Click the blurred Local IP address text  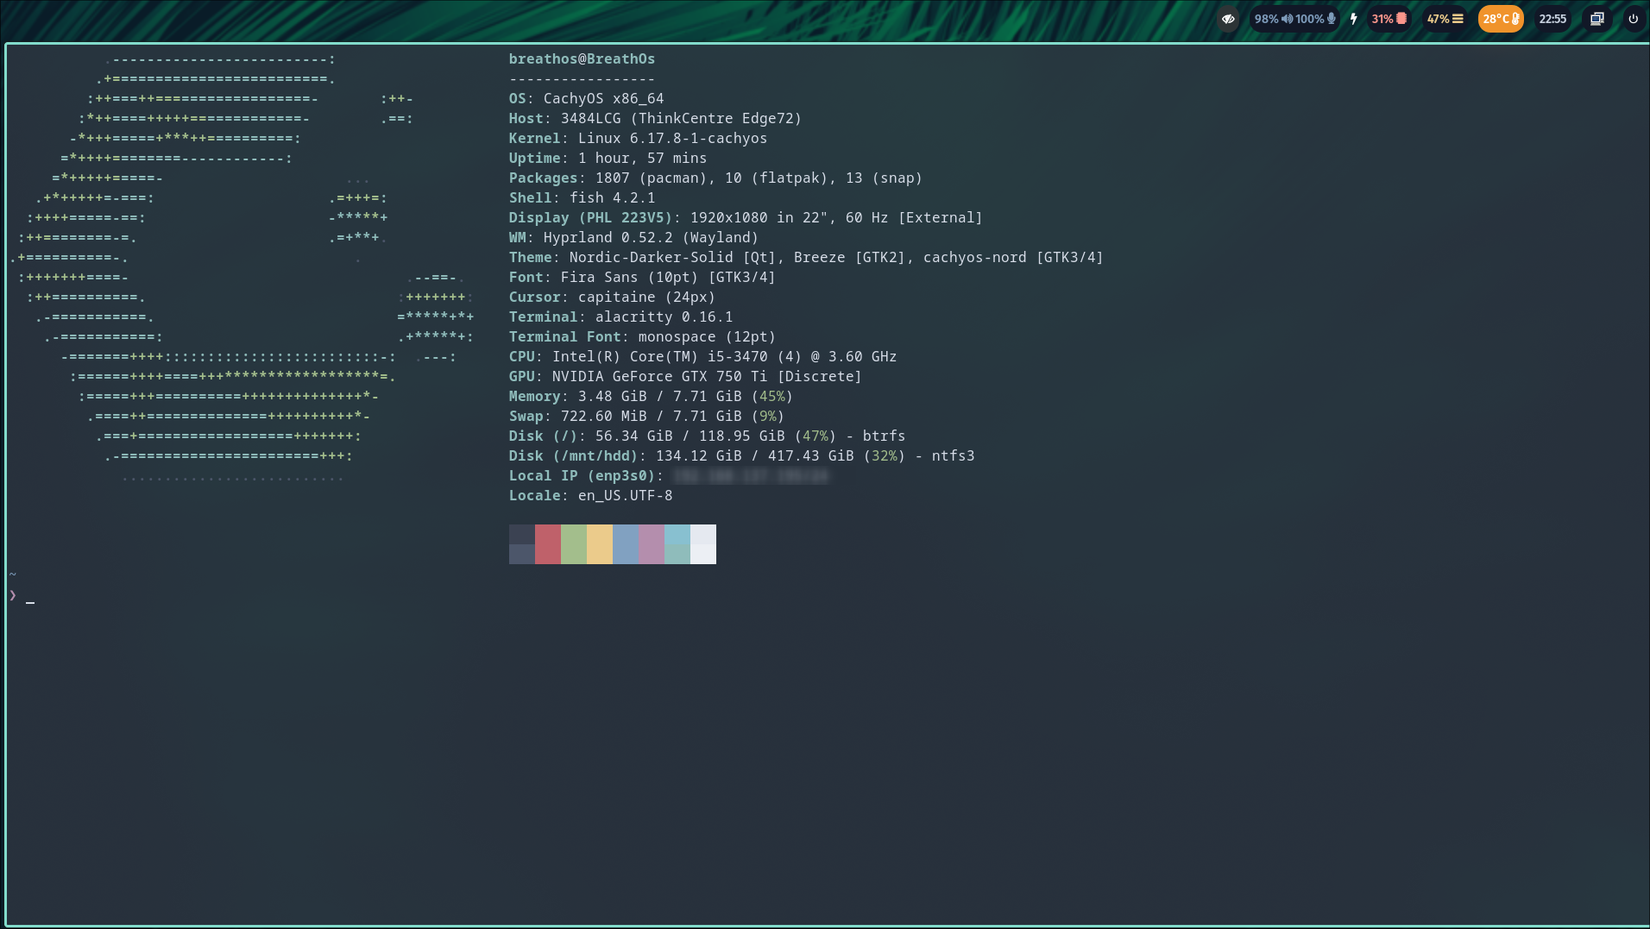pyautogui.click(x=750, y=476)
